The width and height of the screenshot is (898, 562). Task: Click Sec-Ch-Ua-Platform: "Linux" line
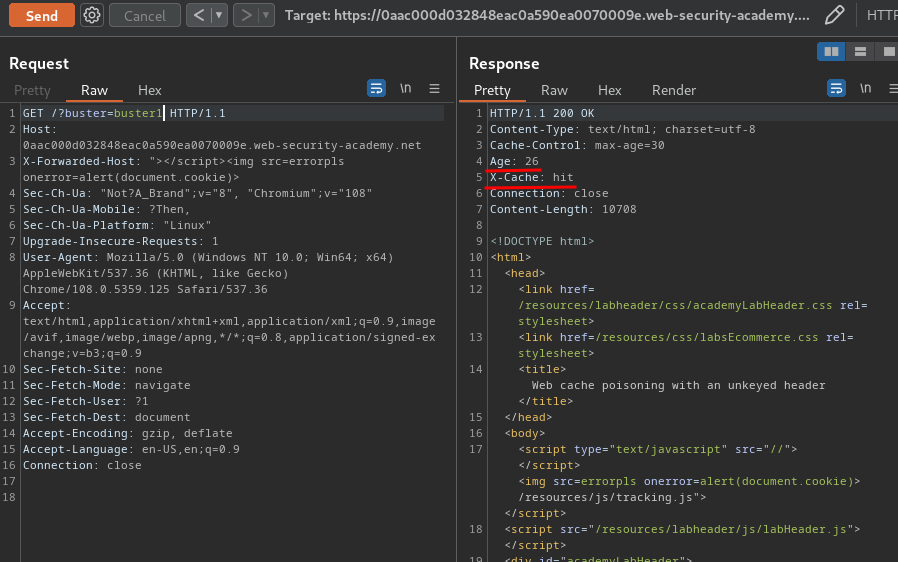point(117,226)
